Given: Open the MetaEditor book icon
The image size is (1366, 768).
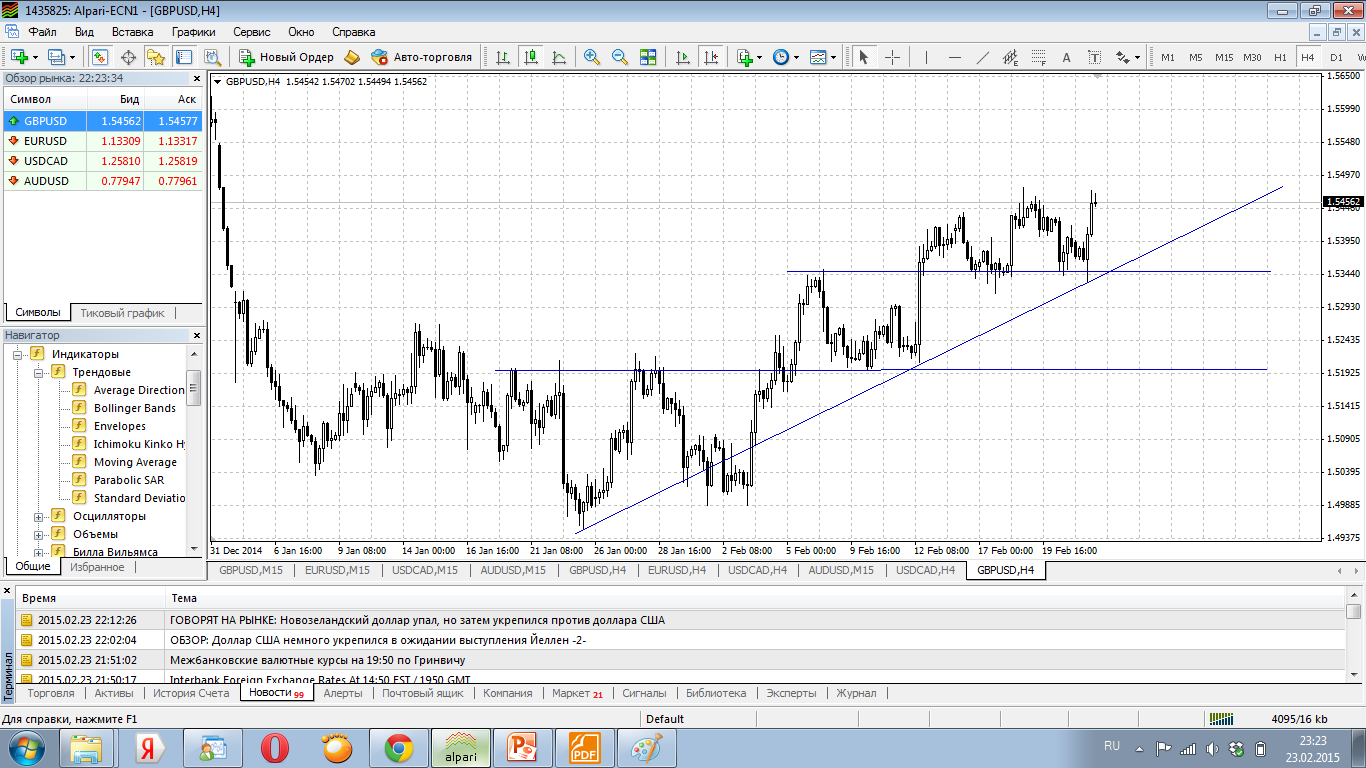Looking at the screenshot, I should point(352,57).
